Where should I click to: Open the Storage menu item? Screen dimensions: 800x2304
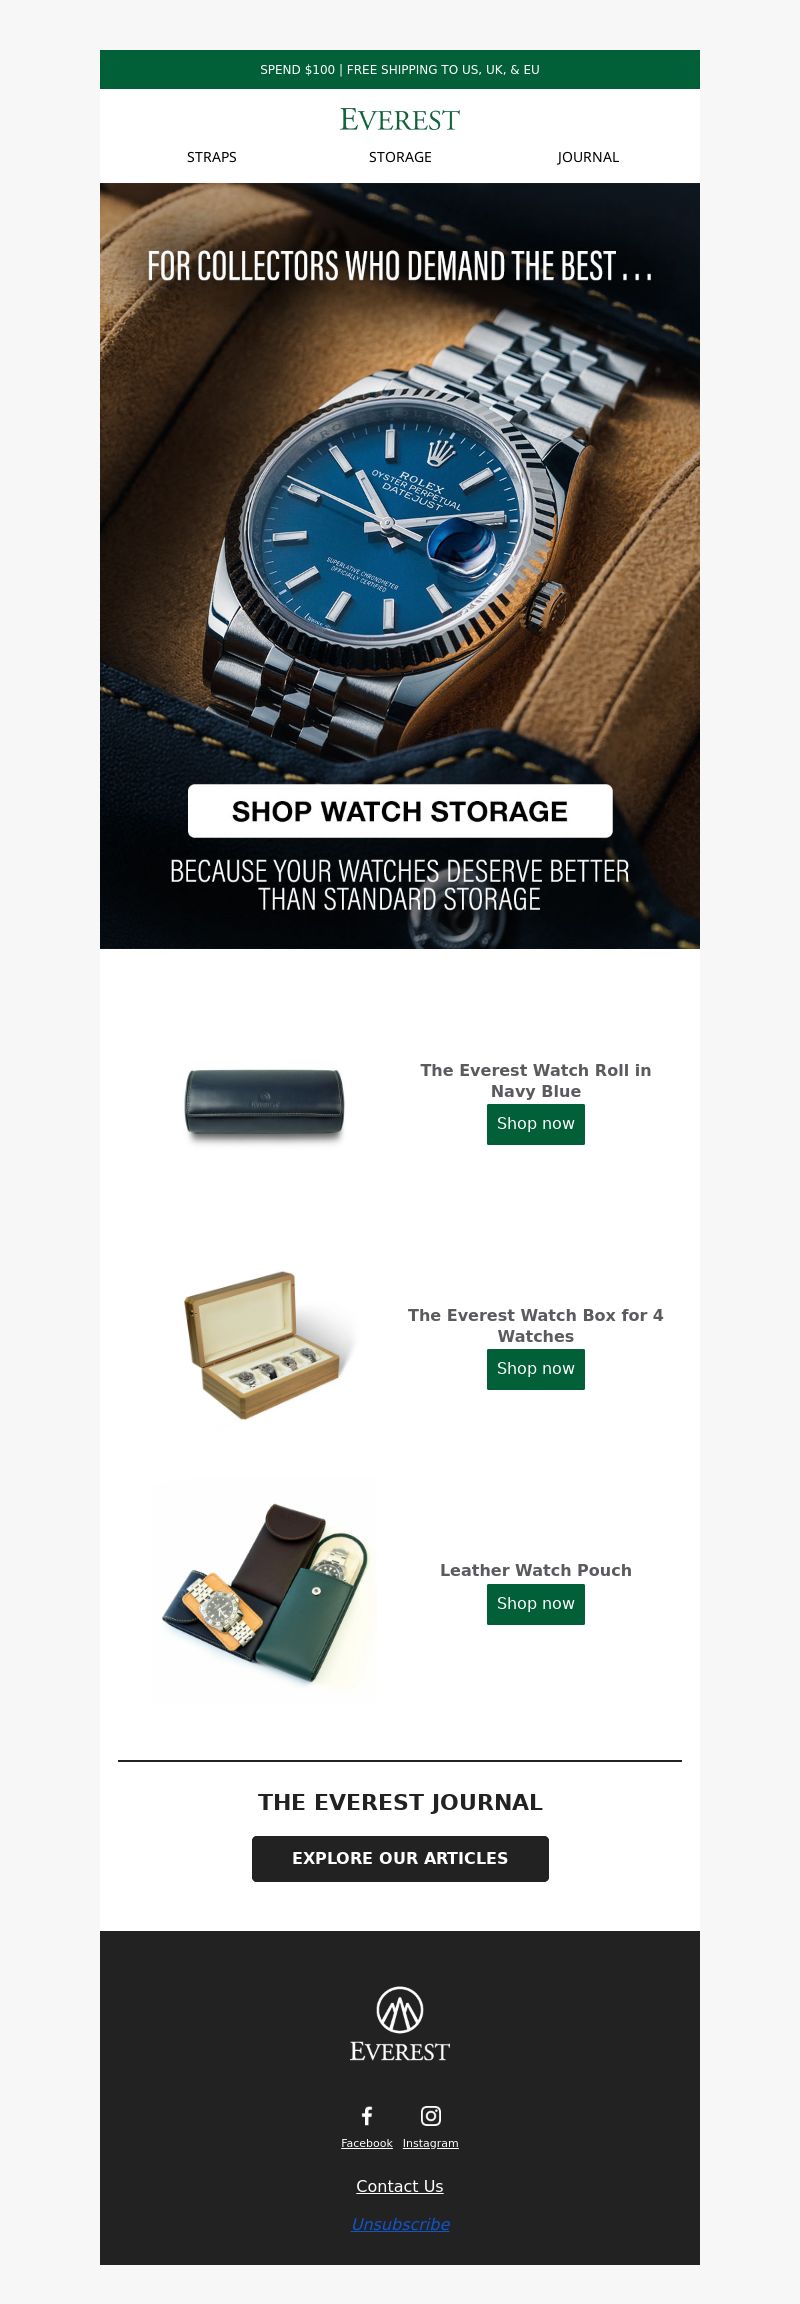[400, 157]
